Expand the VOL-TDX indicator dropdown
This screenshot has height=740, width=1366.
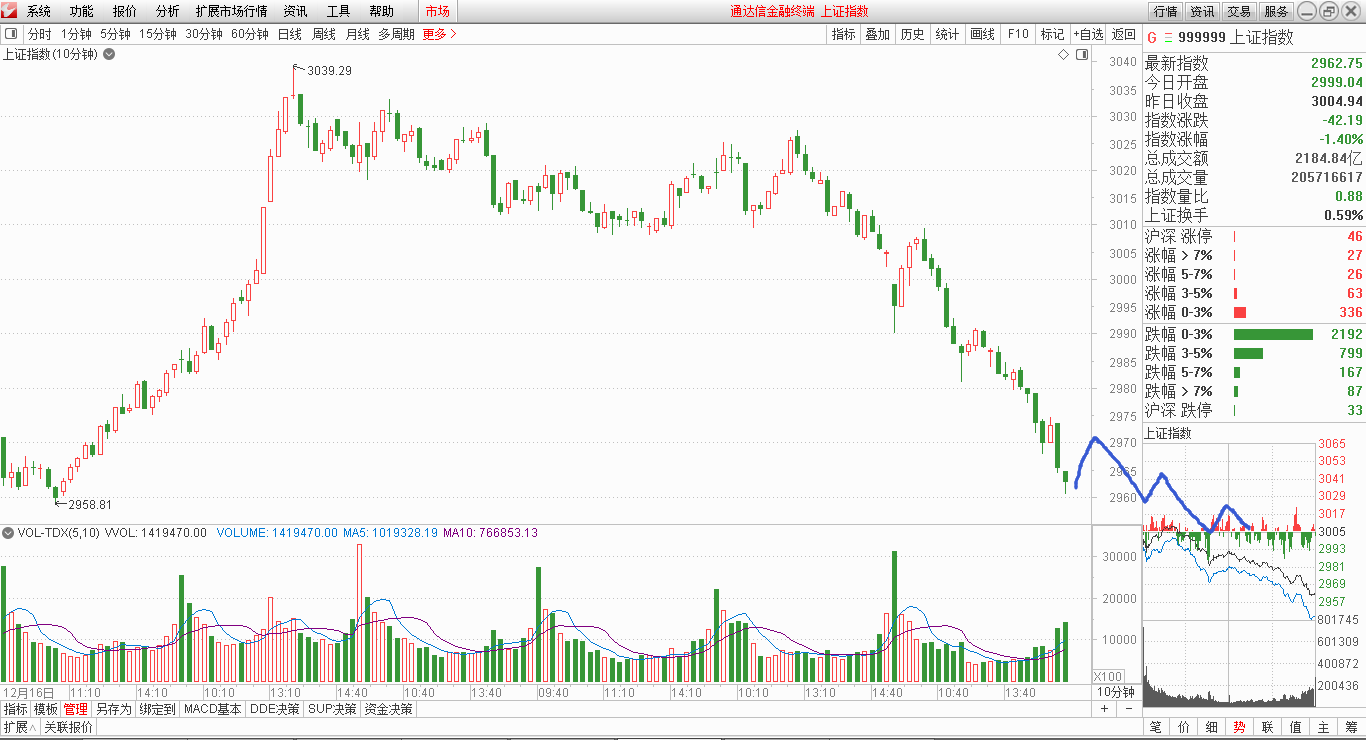click(x=9, y=533)
